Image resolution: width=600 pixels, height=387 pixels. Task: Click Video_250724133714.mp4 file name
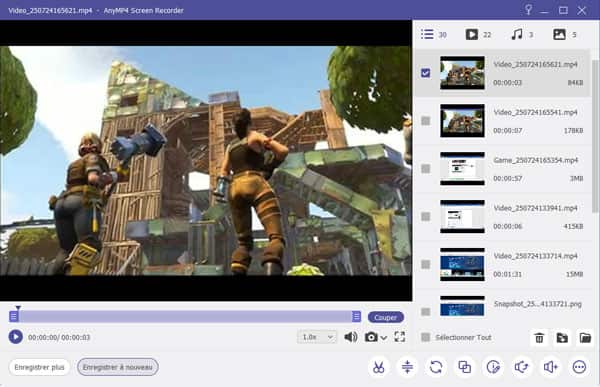click(535, 256)
